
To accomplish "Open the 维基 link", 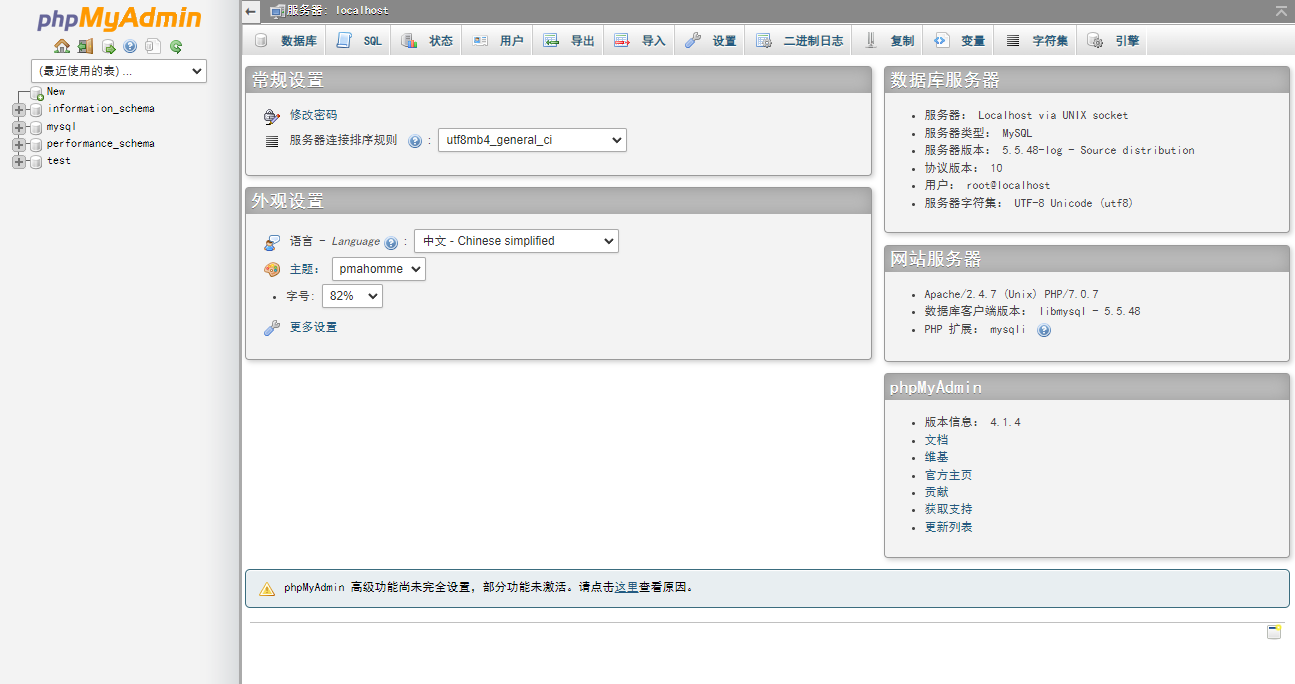I will 936,457.
